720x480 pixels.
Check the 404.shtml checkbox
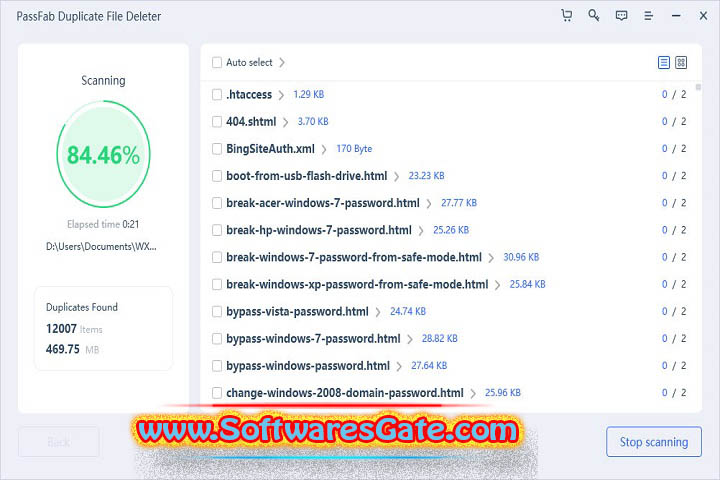point(217,121)
